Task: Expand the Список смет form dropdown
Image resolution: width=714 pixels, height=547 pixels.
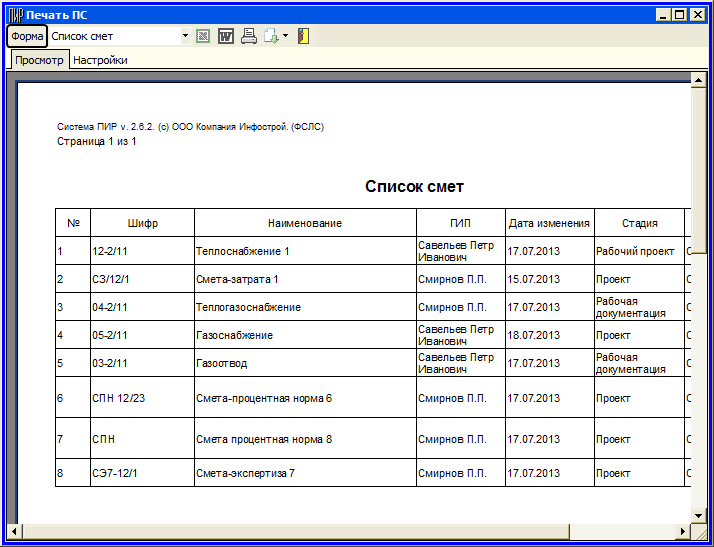Action: tap(185, 37)
